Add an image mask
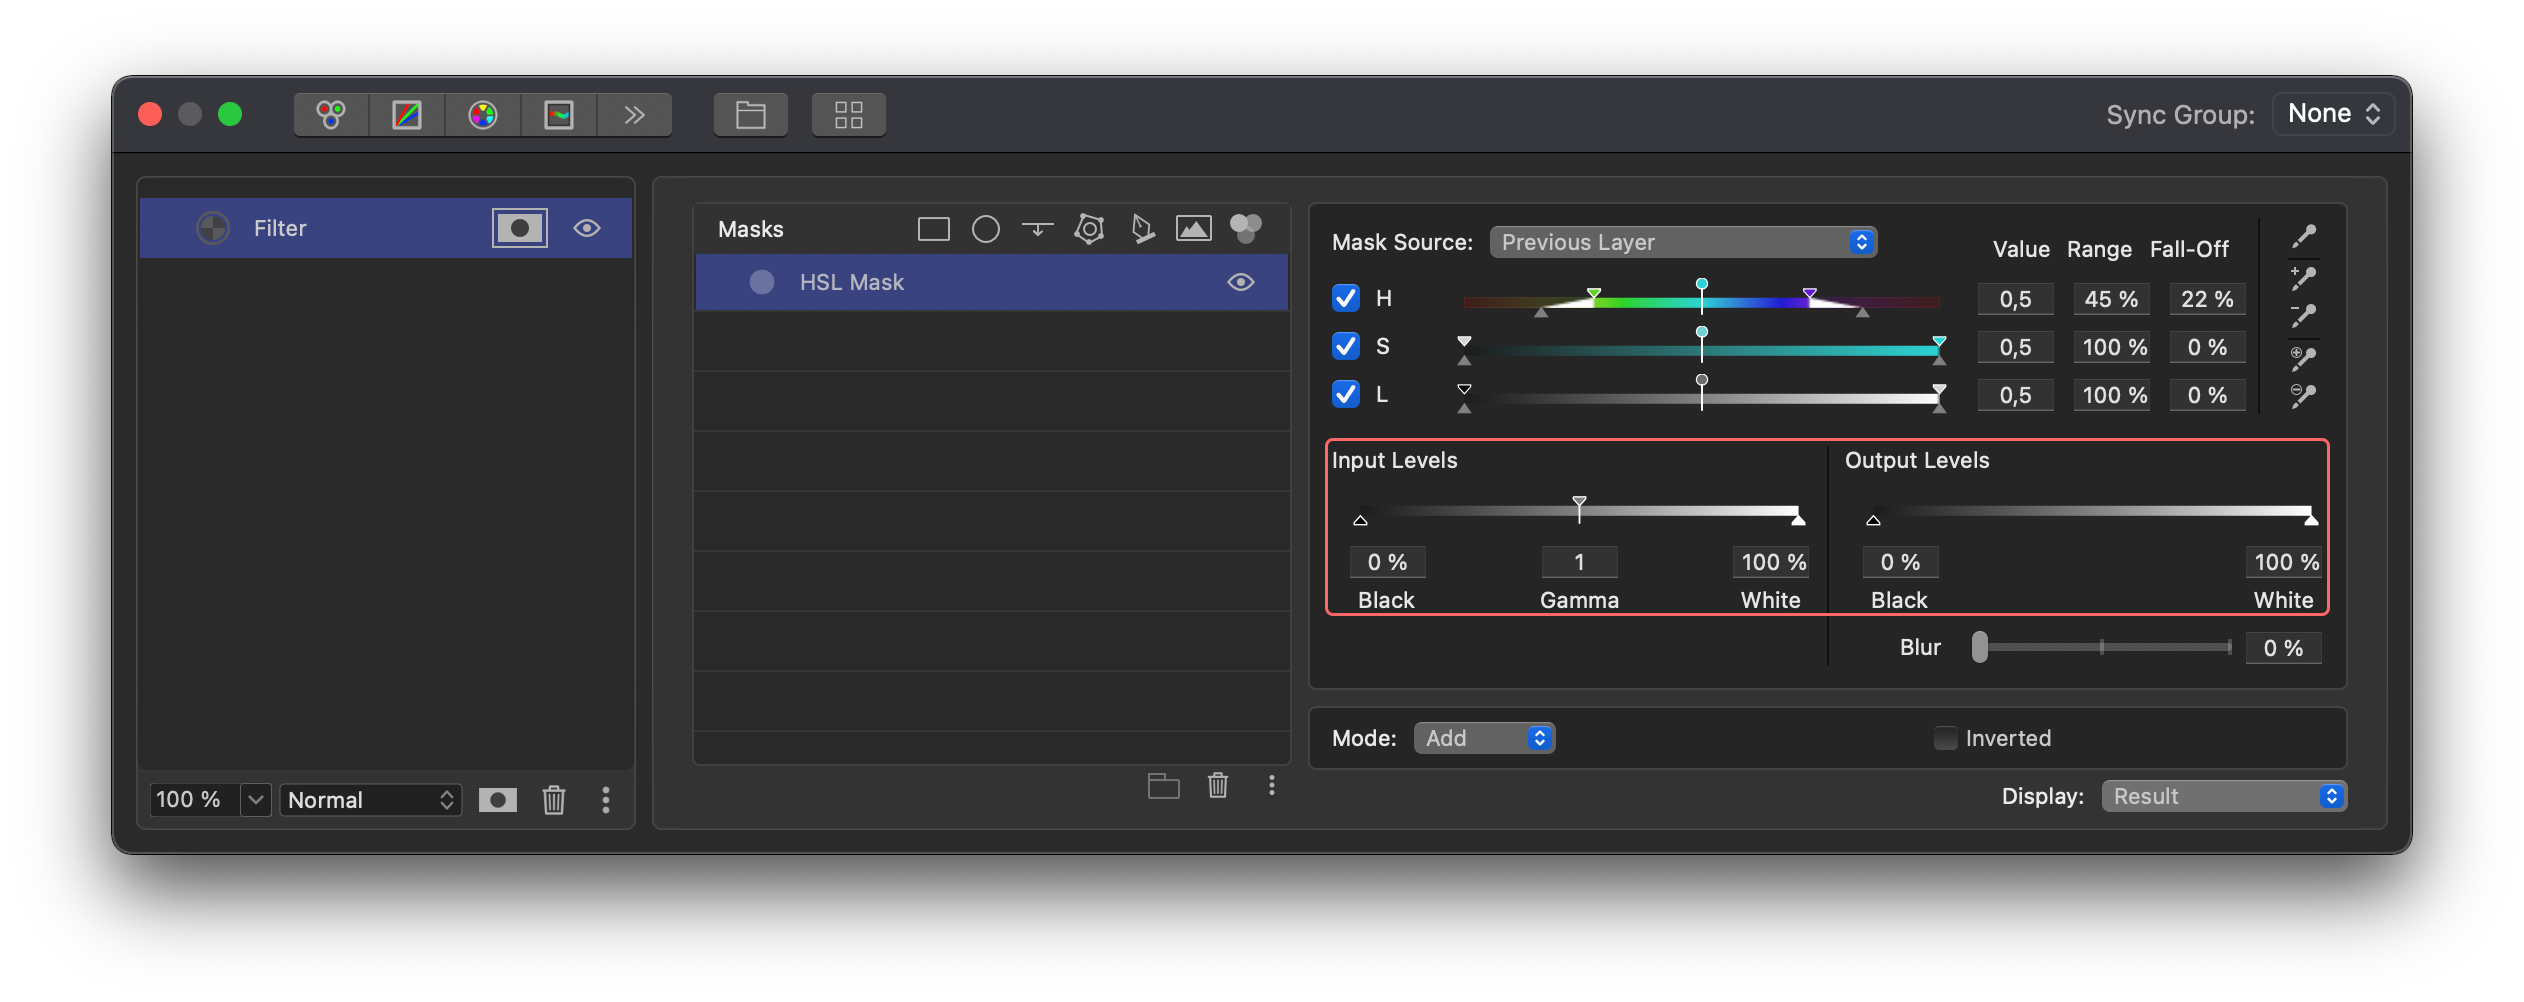This screenshot has width=2524, height=1002. [x=1193, y=229]
